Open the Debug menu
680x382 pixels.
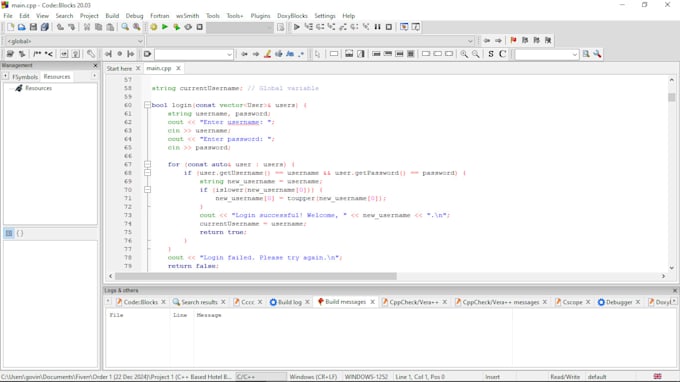click(x=134, y=16)
